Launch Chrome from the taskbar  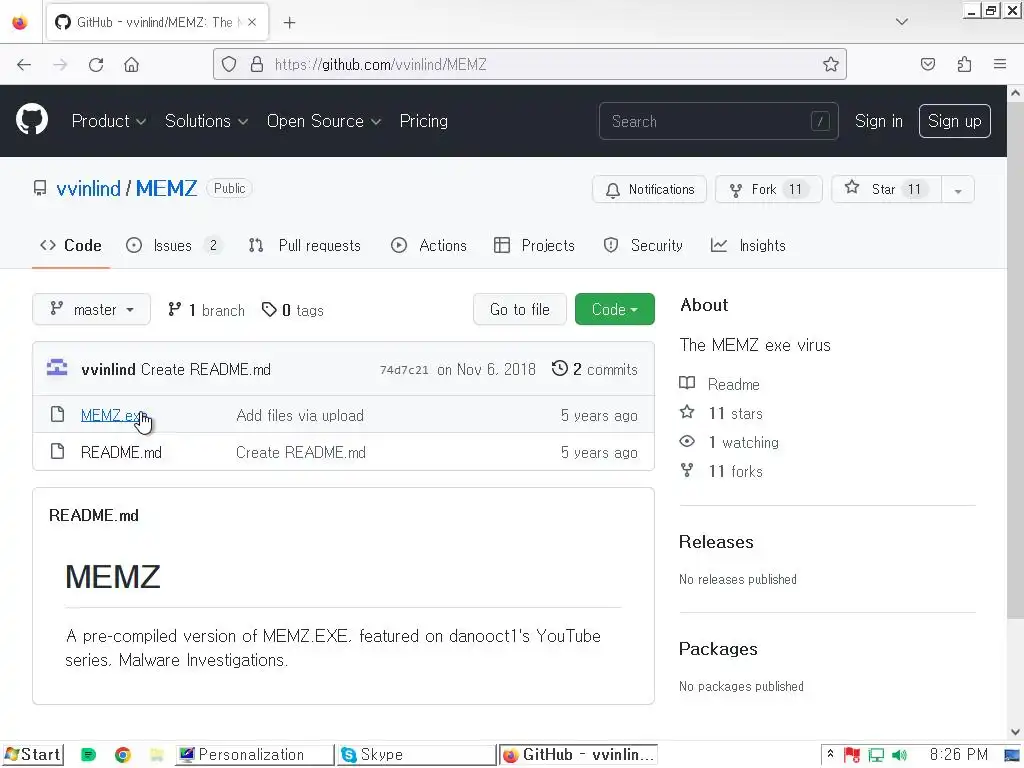tap(122, 756)
